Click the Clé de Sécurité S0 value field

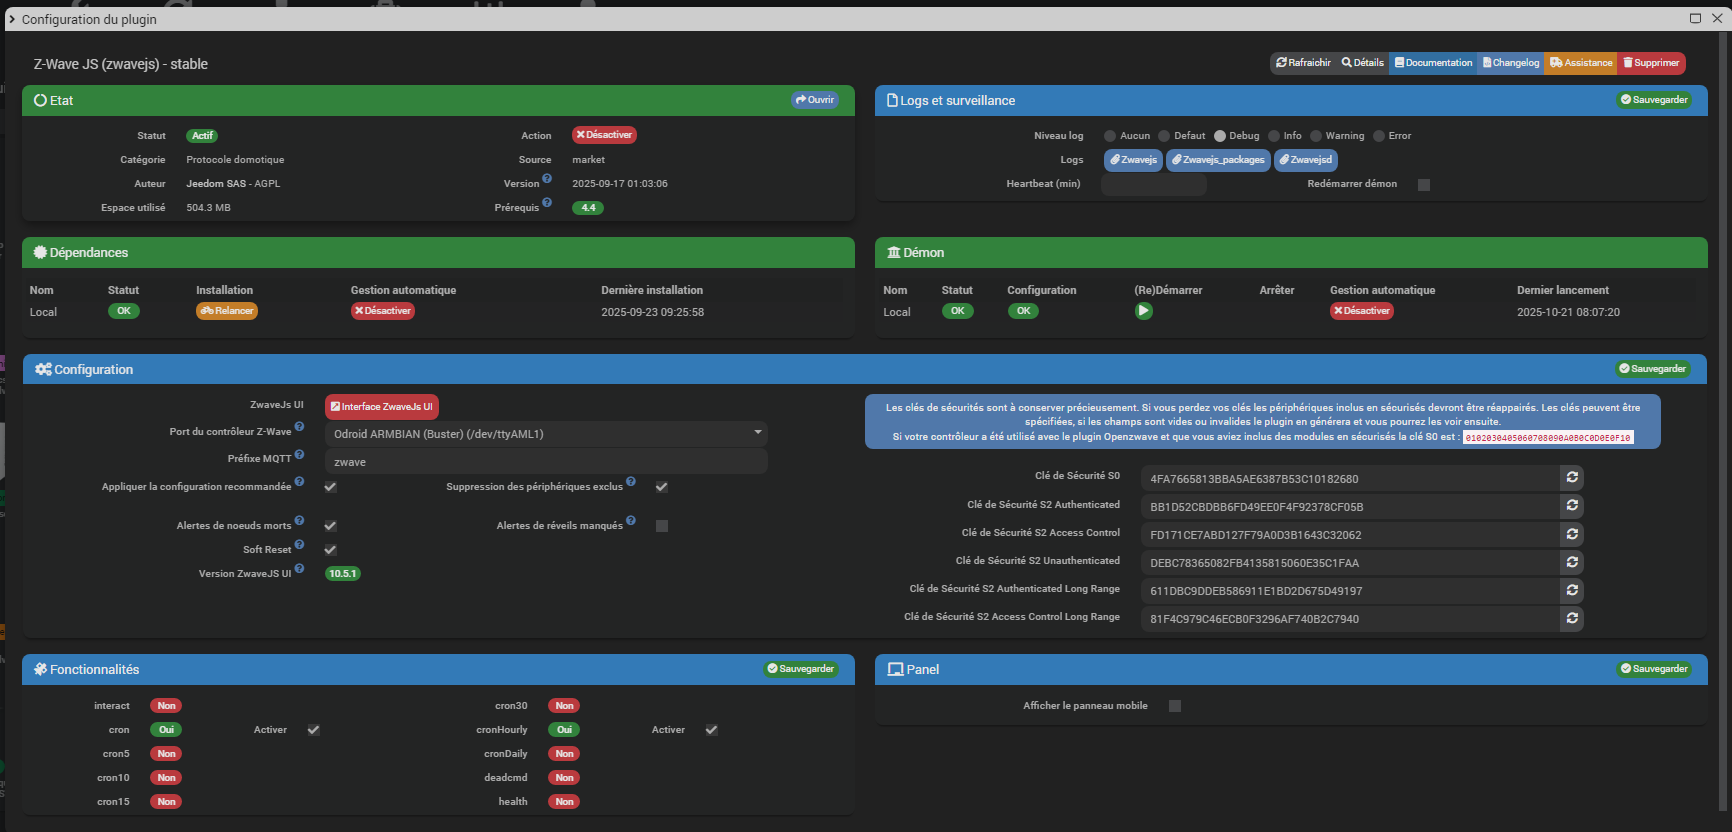tap(1351, 479)
